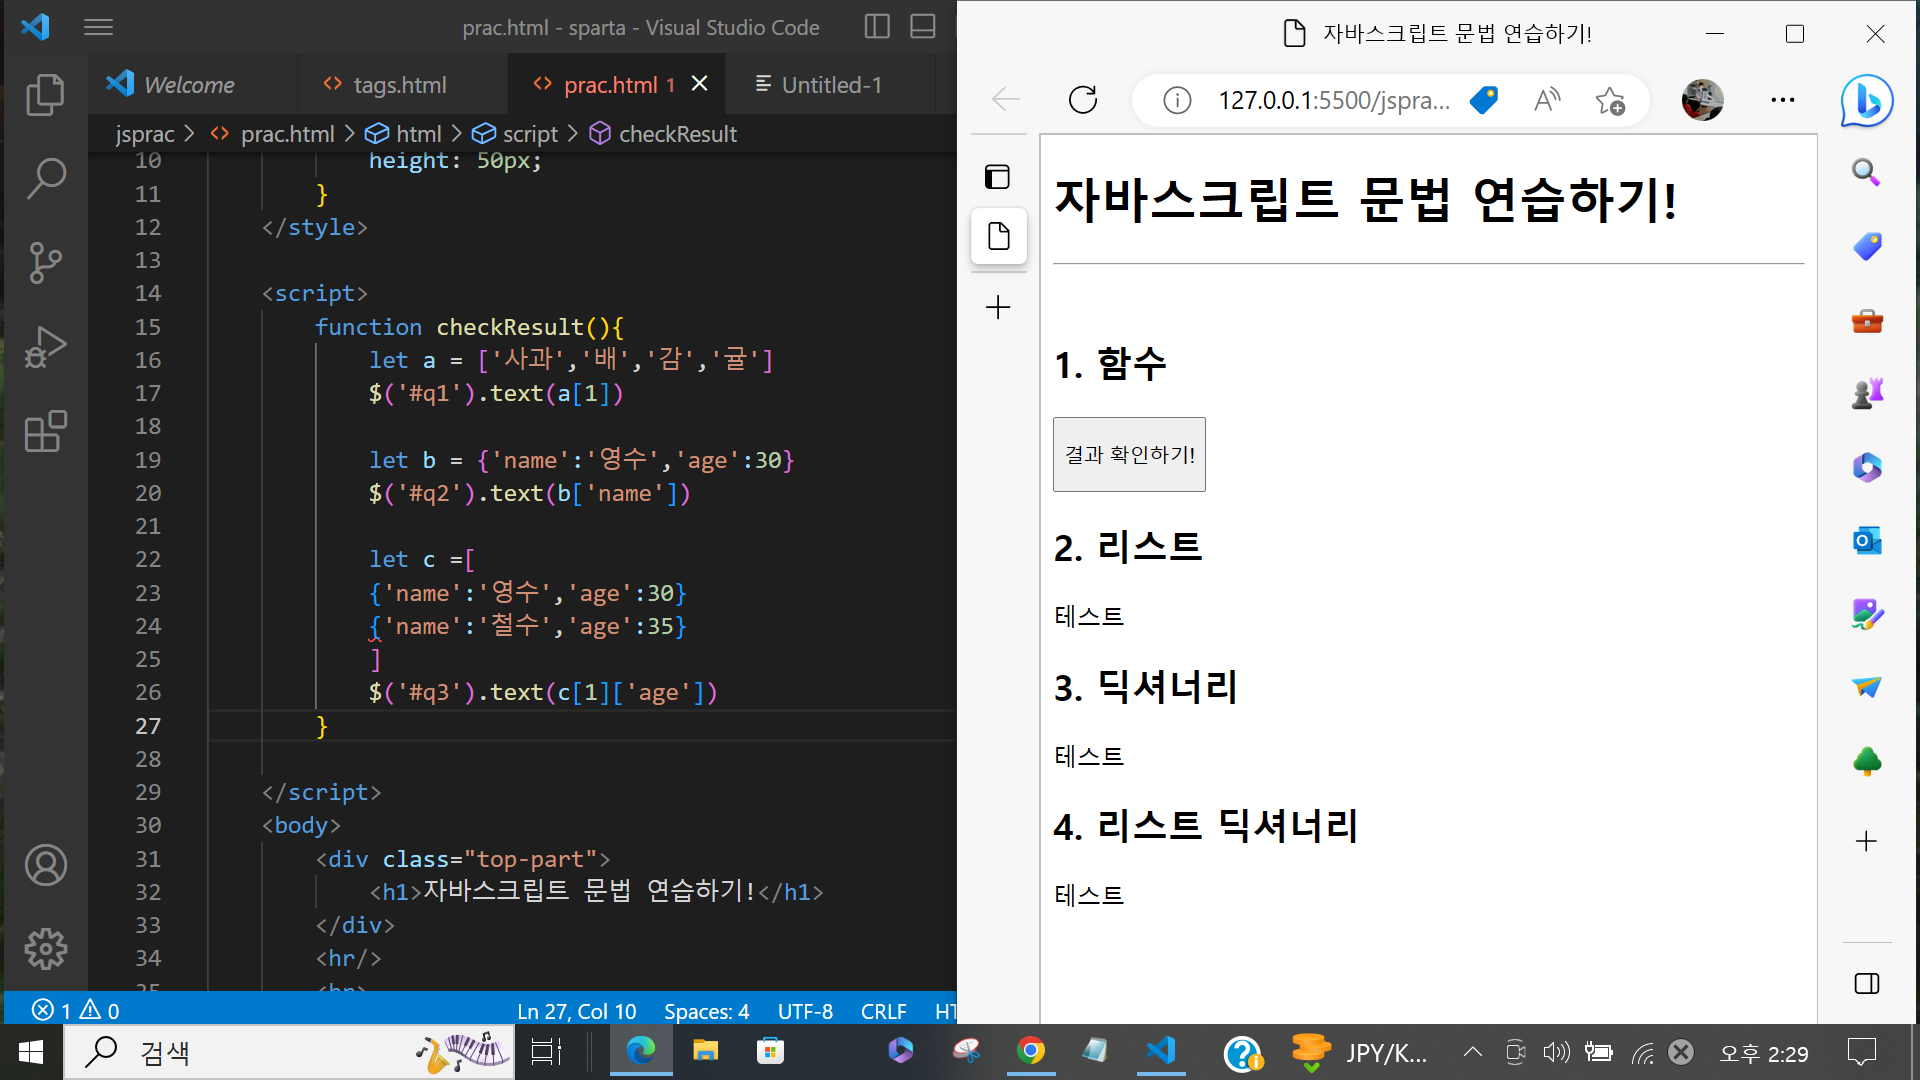The width and height of the screenshot is (1920, 1080).
Task: Open problems from errors and warnings indicator
Action: coord(76,1011)
